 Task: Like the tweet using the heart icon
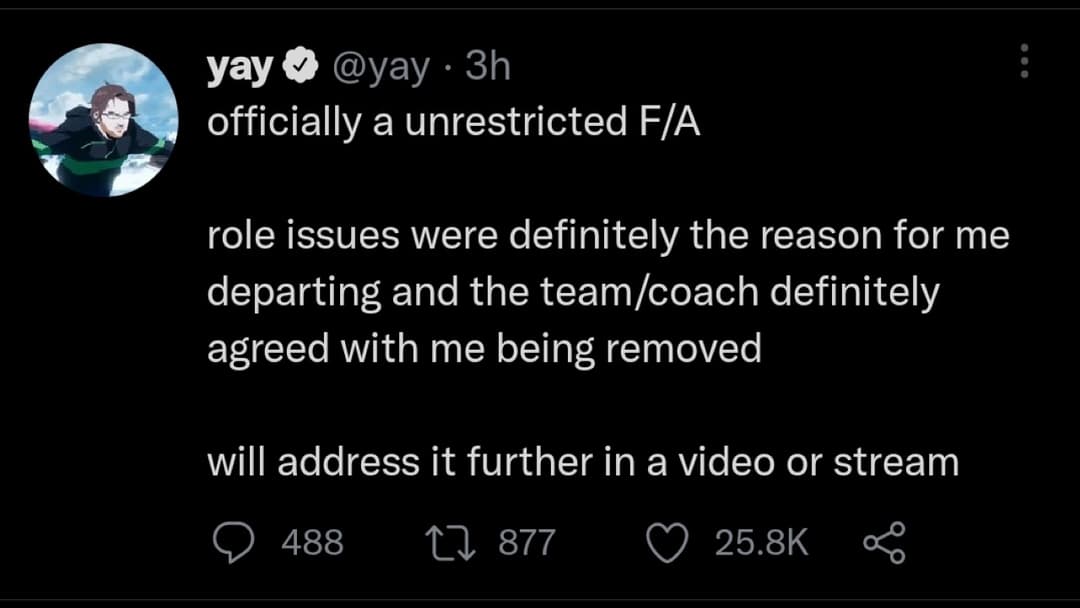tap(666, 541)
